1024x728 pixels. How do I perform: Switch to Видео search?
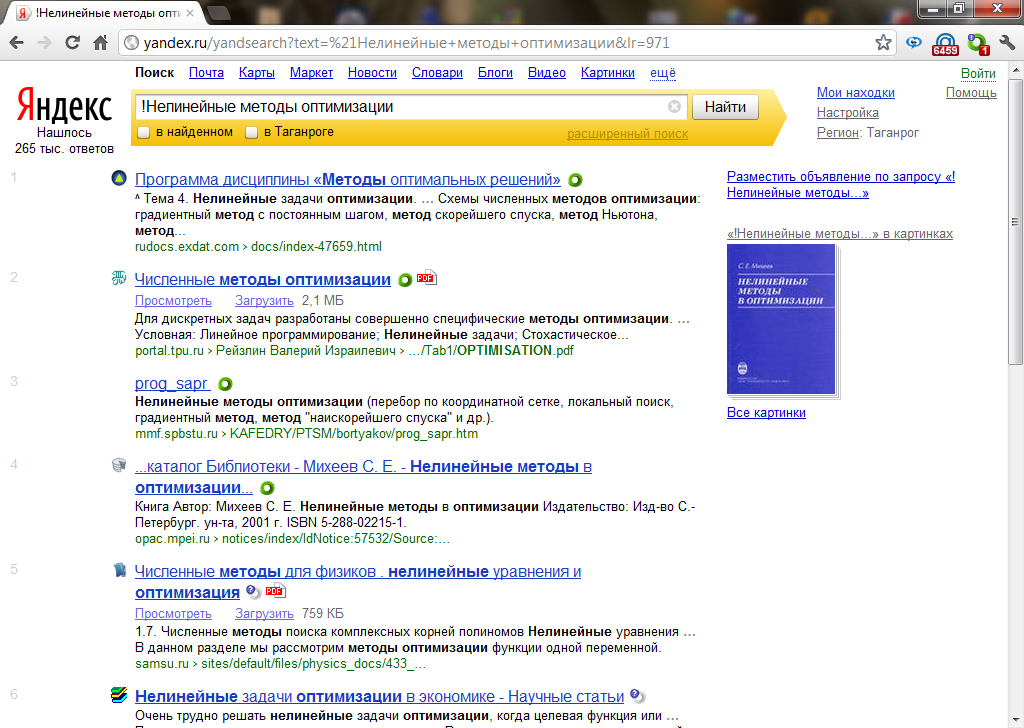pyautogui.click(x=547, y=73)
